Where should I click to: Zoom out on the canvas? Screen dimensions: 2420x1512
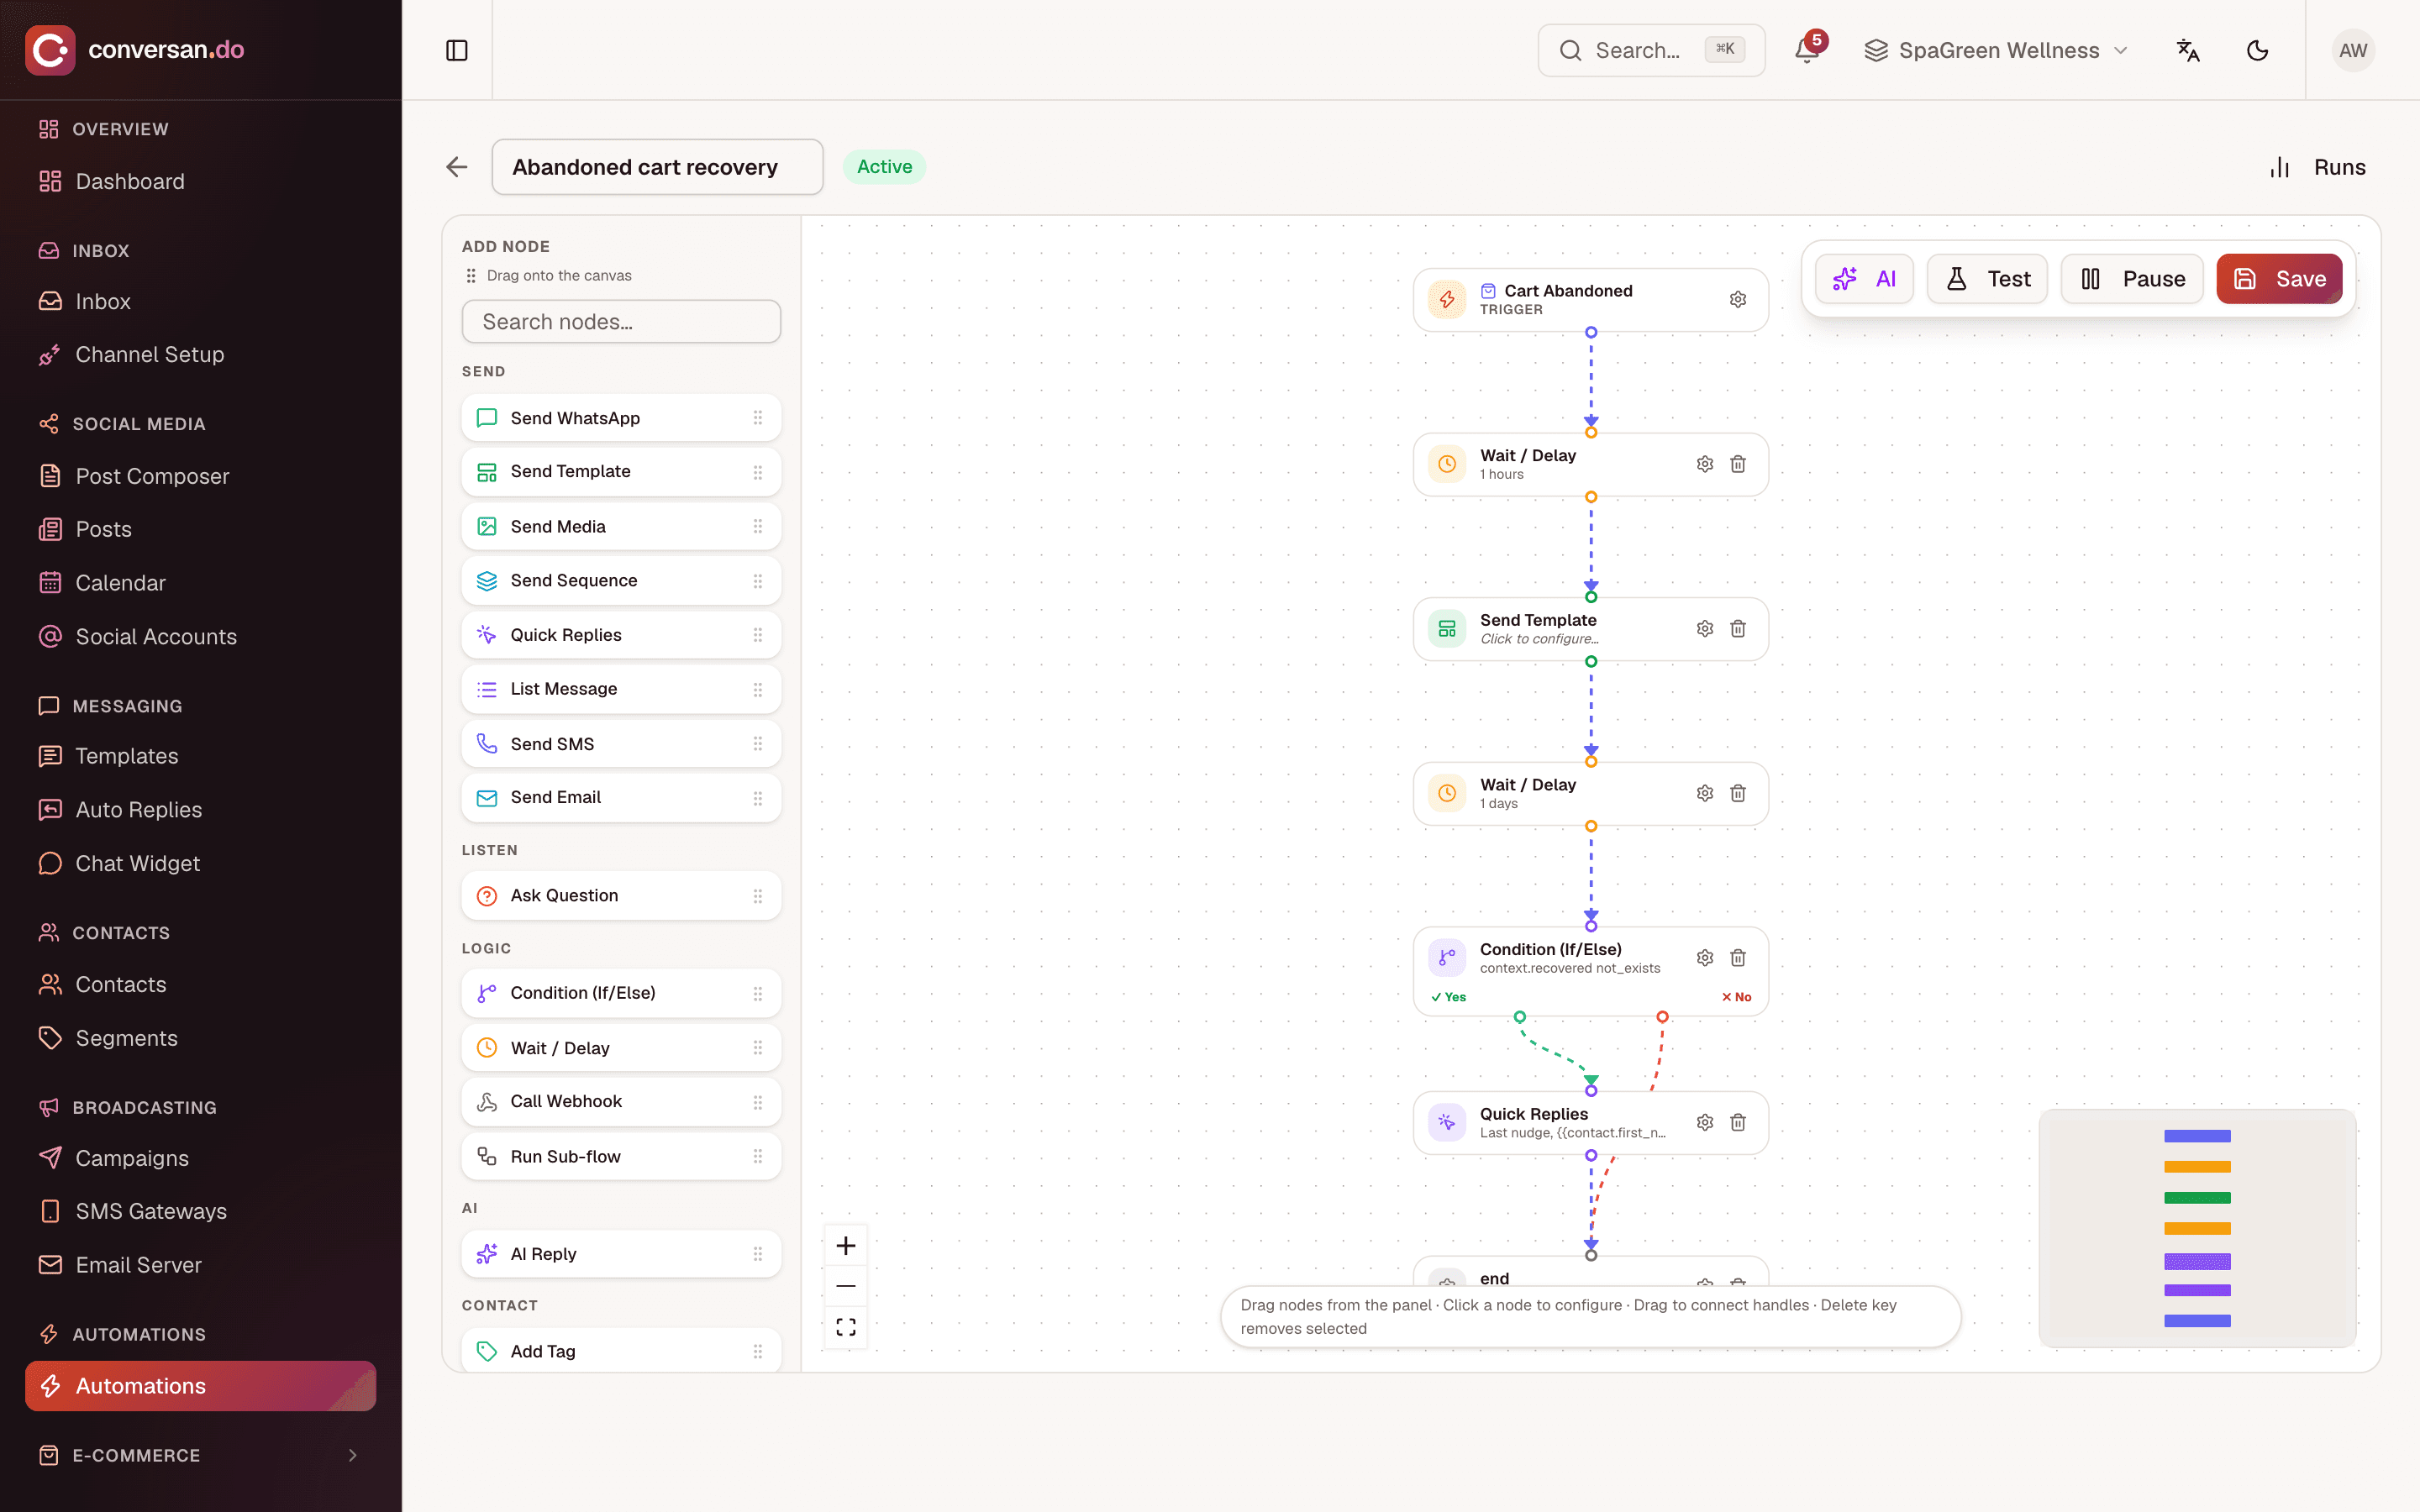(x=846, y=1286)
